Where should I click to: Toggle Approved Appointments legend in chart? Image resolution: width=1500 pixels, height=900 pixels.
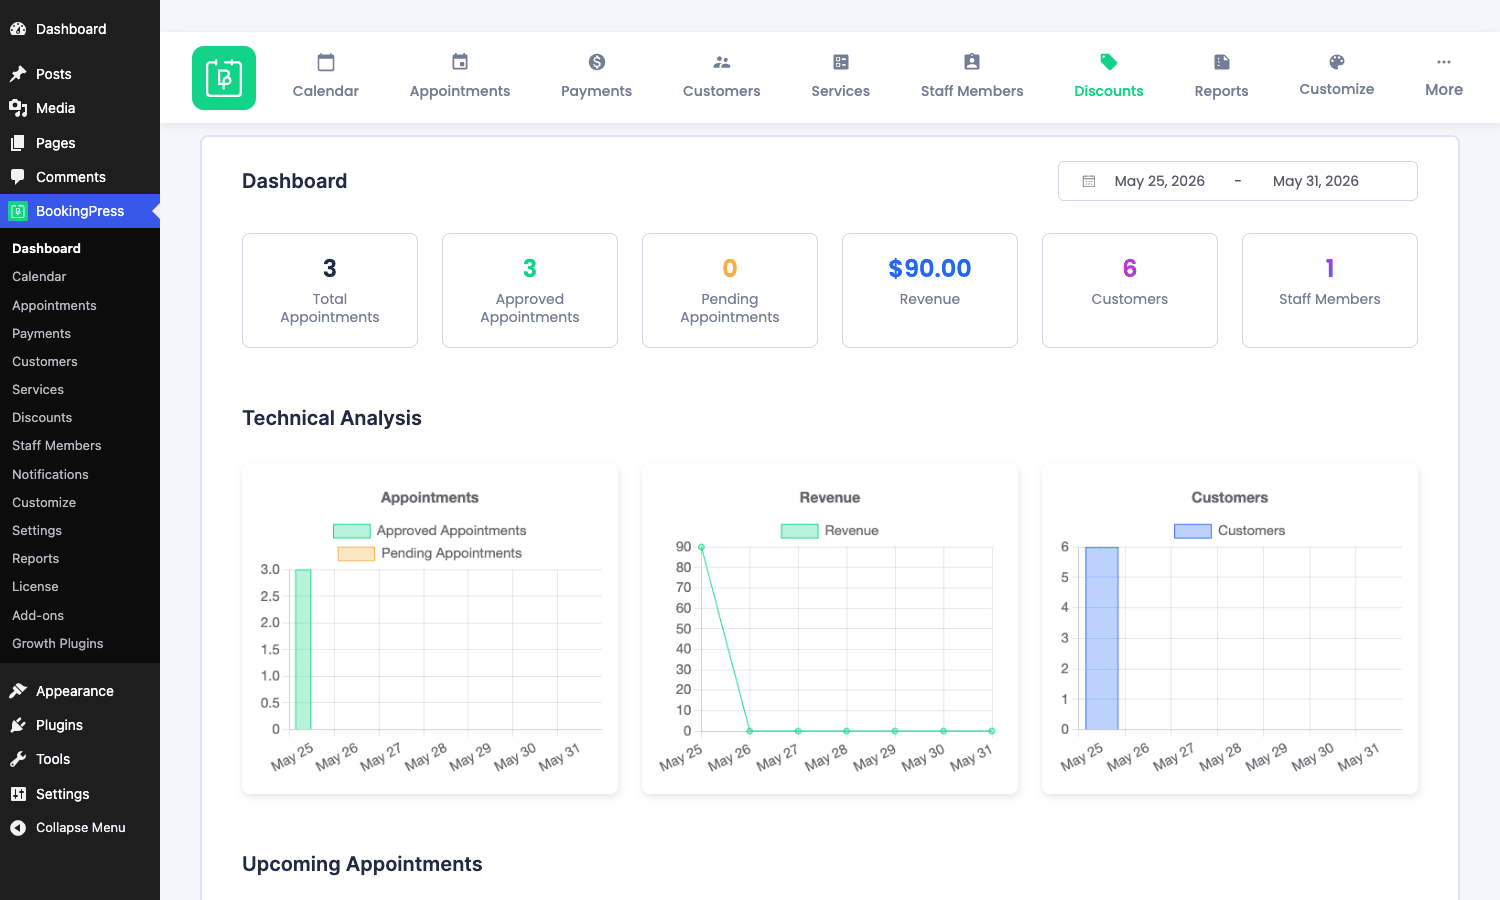[430, 531]
